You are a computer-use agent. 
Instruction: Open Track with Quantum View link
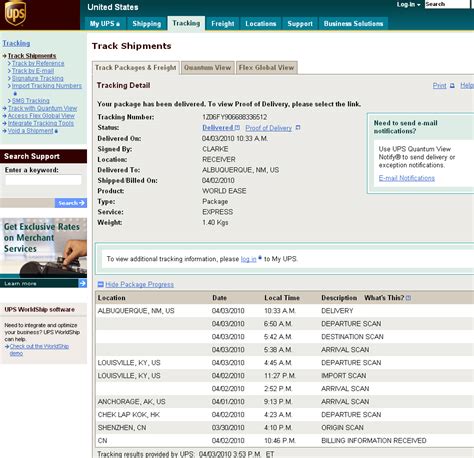click(x=42, y=108)
